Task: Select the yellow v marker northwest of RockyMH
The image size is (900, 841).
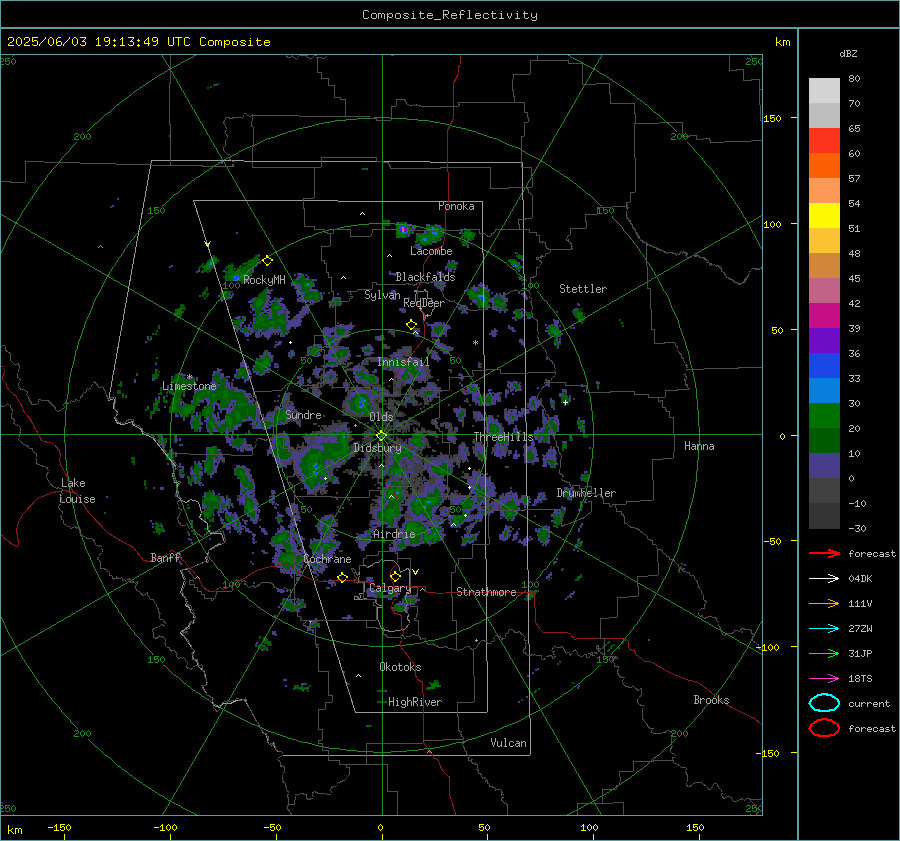Action: pyautogui.click(x=207, y=244)
